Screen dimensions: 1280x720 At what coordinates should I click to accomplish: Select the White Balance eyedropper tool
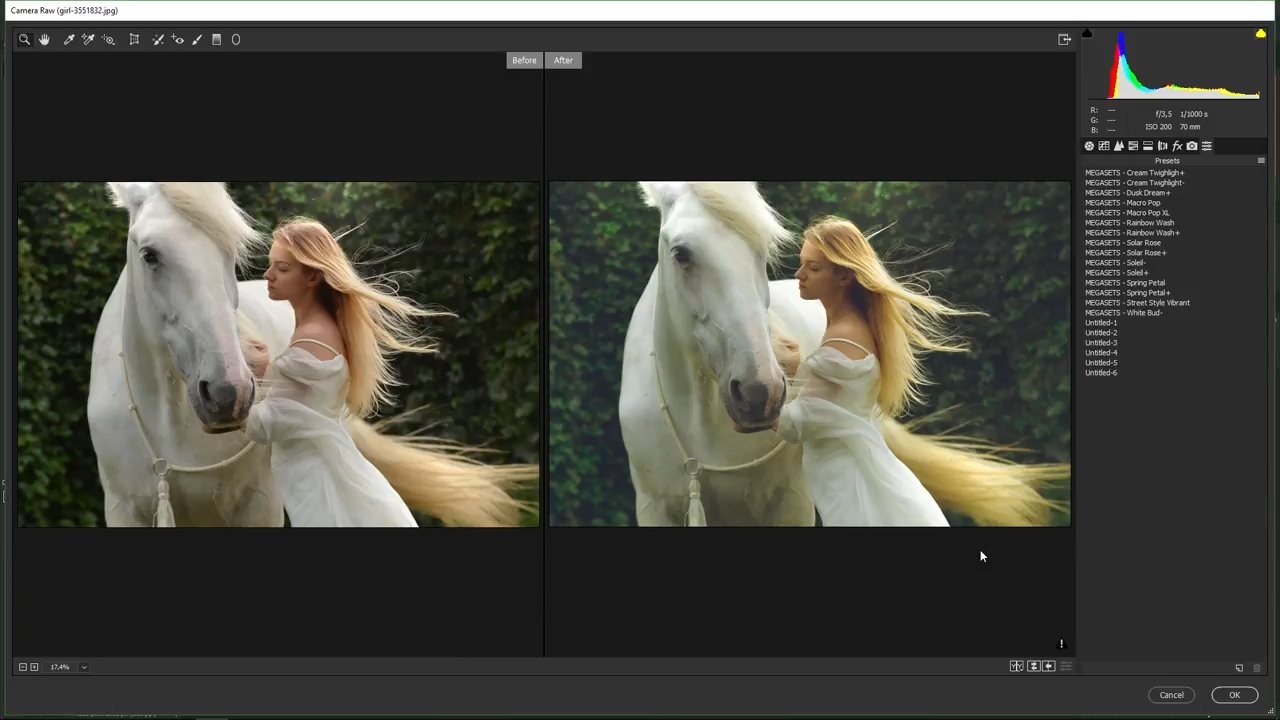69,40
